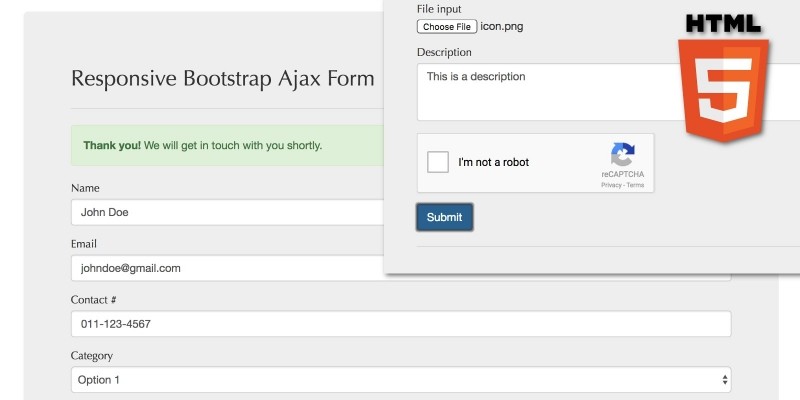Open the Category dropdown showing Option 1

400,380
